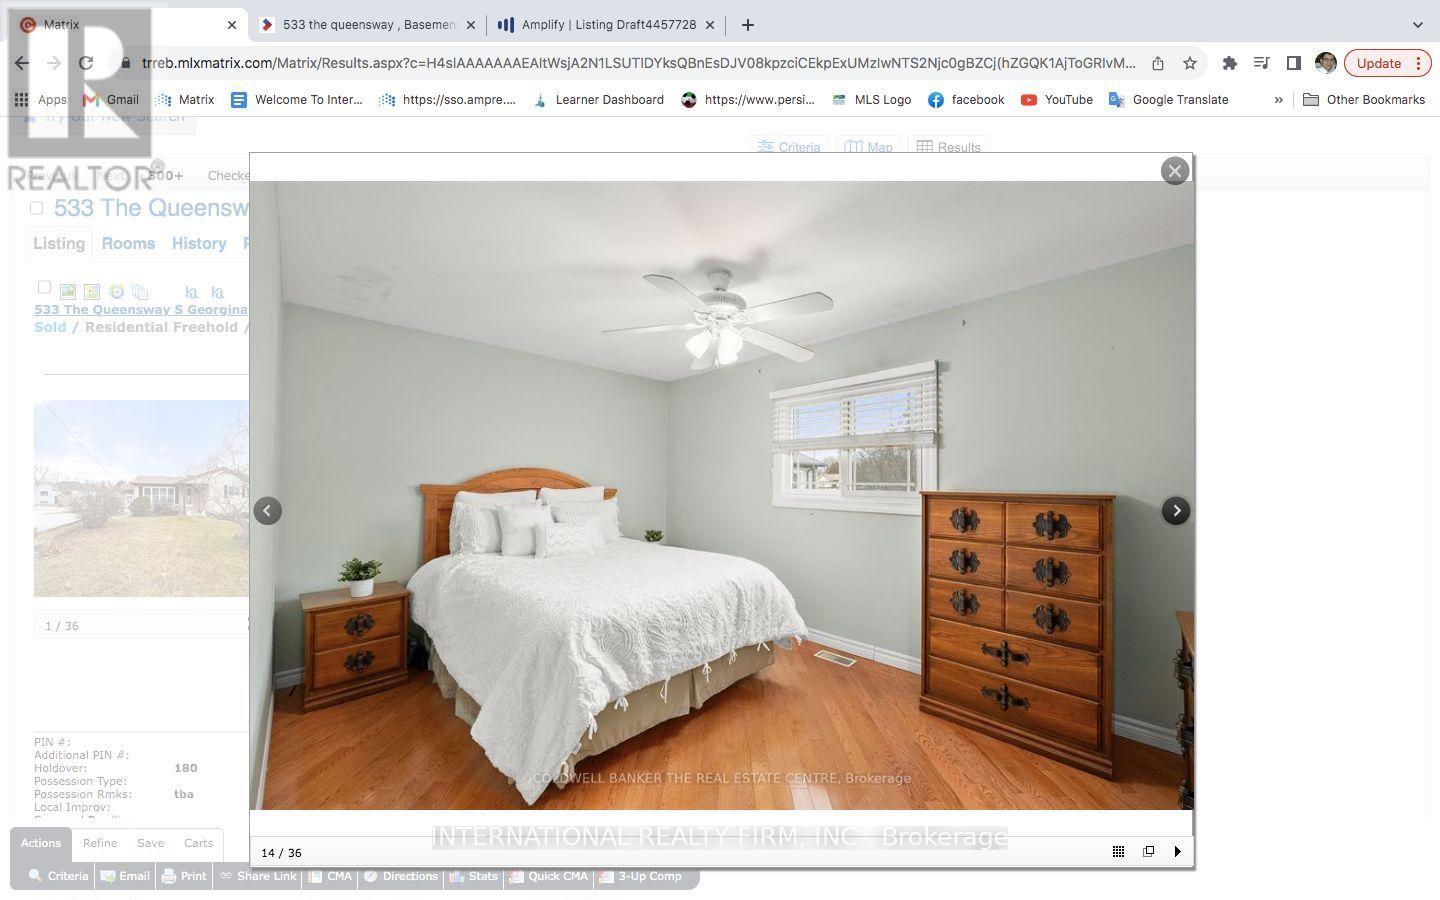Tick the checkbox beside 533 The Queensway title
The width and height of the screenshot is (1440, 900).
[x=36, y=208]
